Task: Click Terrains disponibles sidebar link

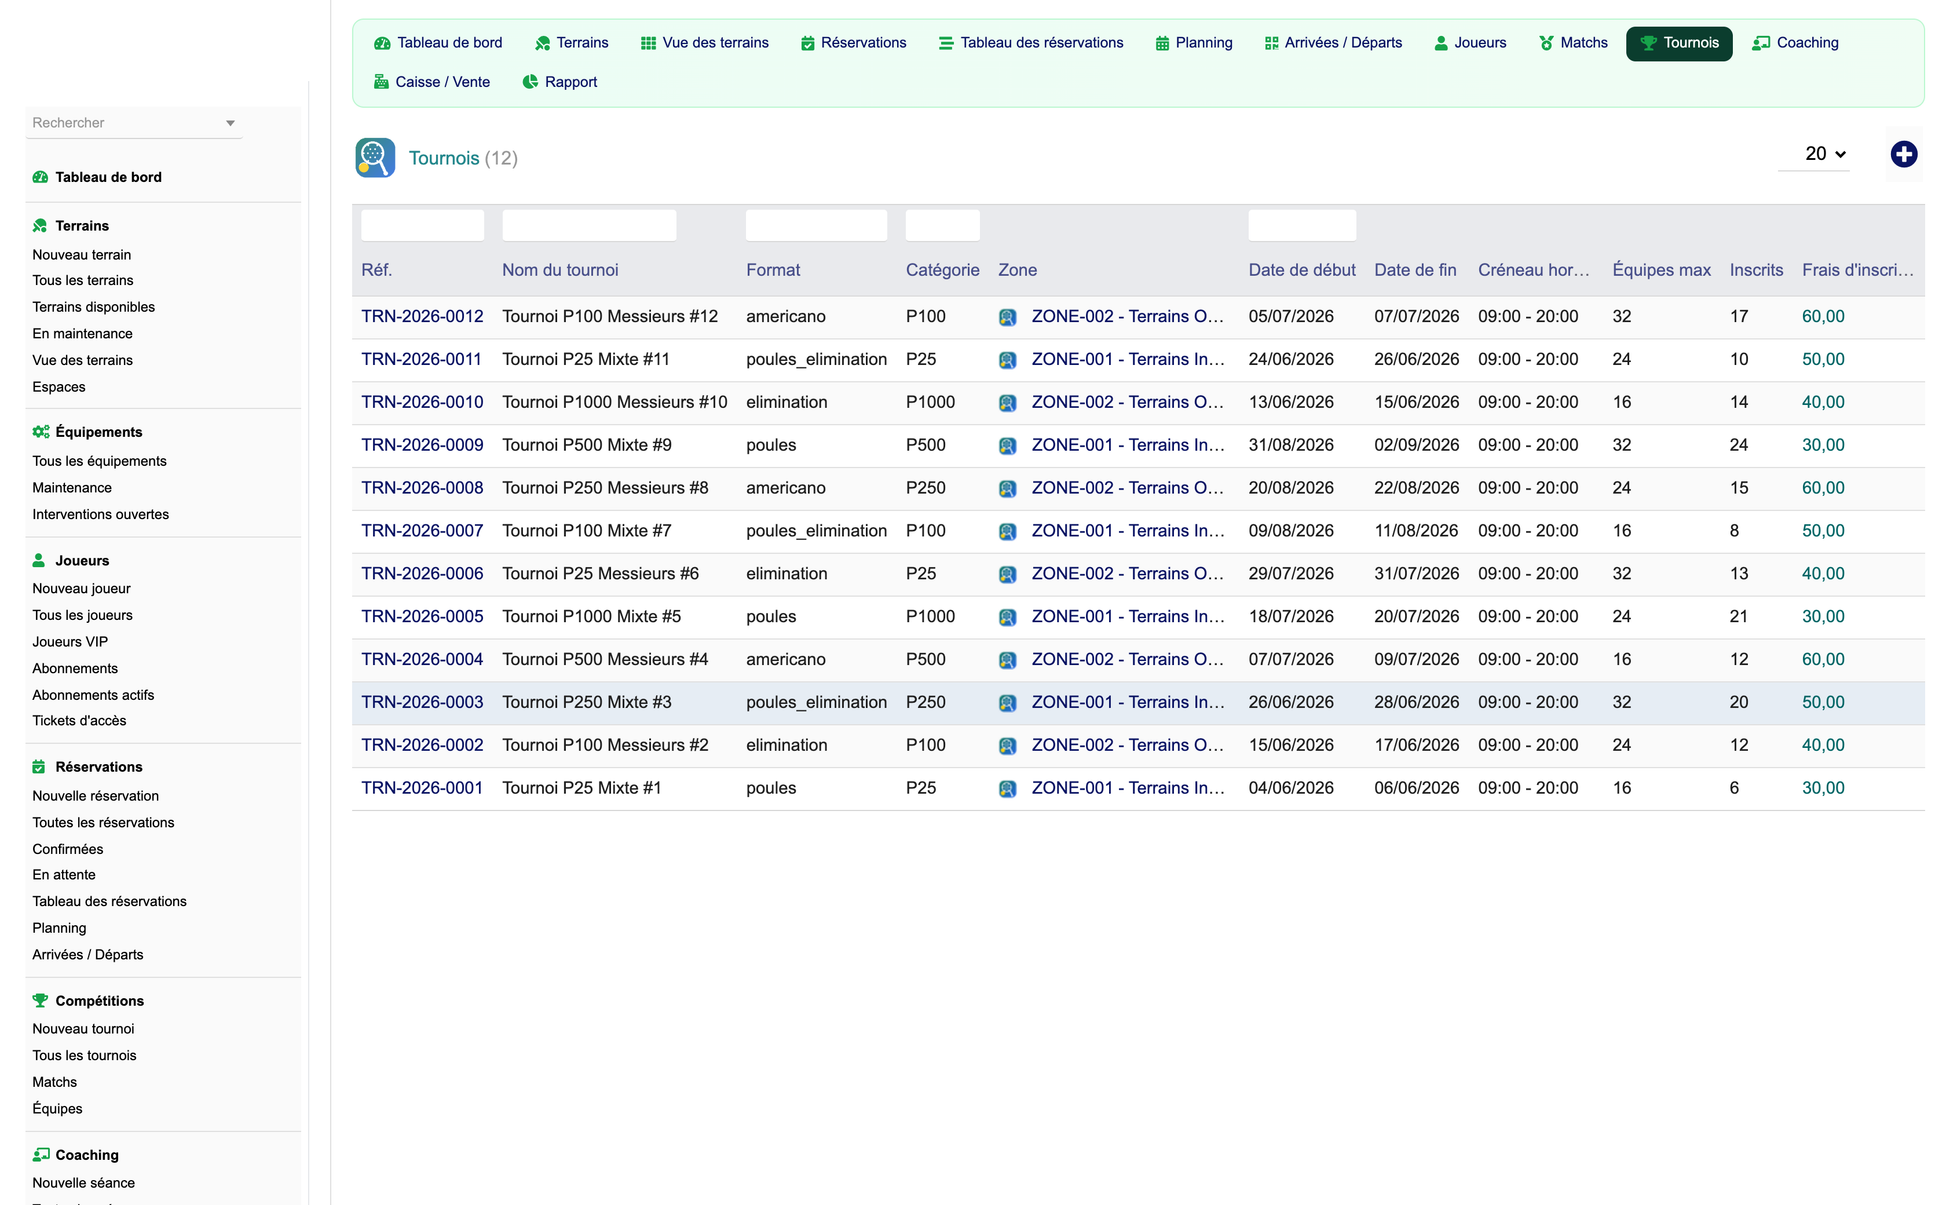Action: tap(93, 307)
